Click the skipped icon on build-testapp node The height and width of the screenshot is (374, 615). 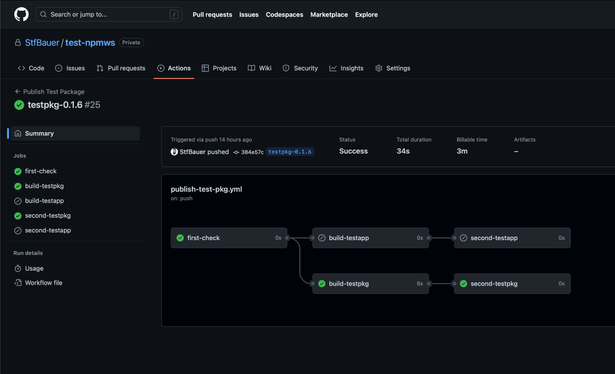coord(322,238)
